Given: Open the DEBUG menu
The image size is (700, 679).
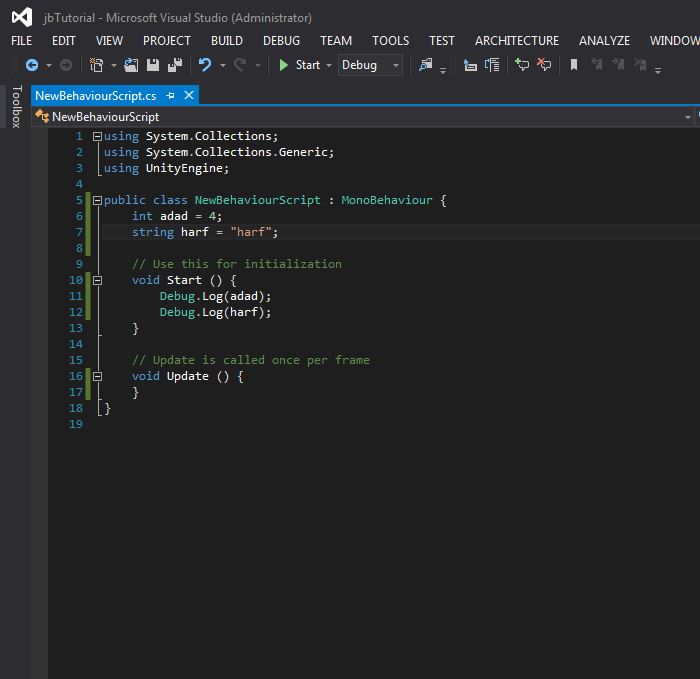Looking at the screenshot, I should 281,41.
